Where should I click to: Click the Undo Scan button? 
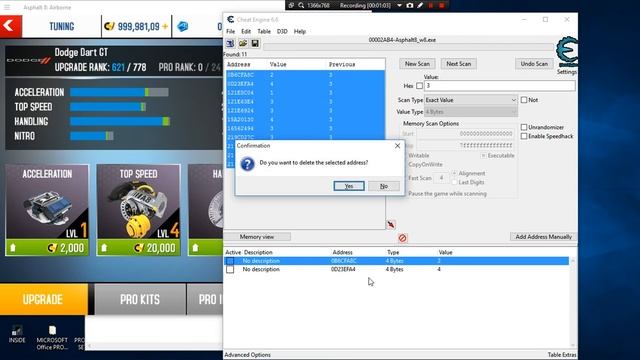tap(534, 64)
